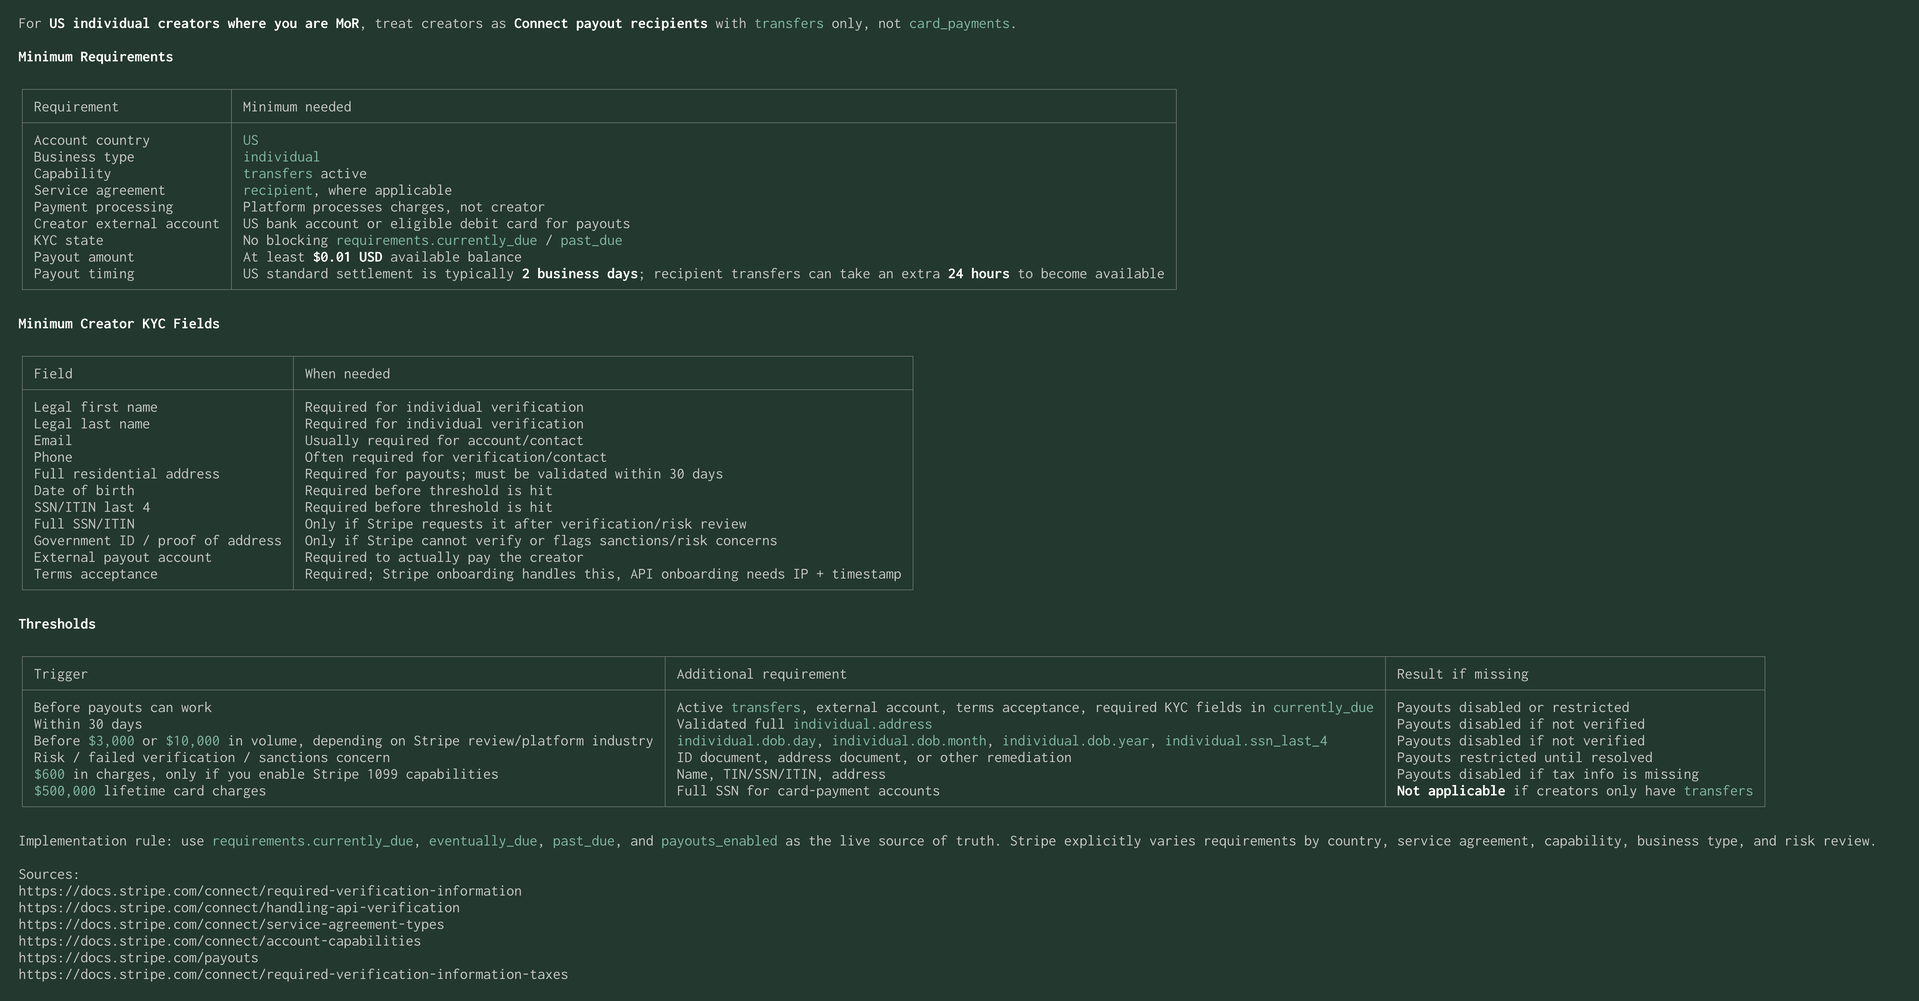Select the '$10,000' volume threshold

193,741
